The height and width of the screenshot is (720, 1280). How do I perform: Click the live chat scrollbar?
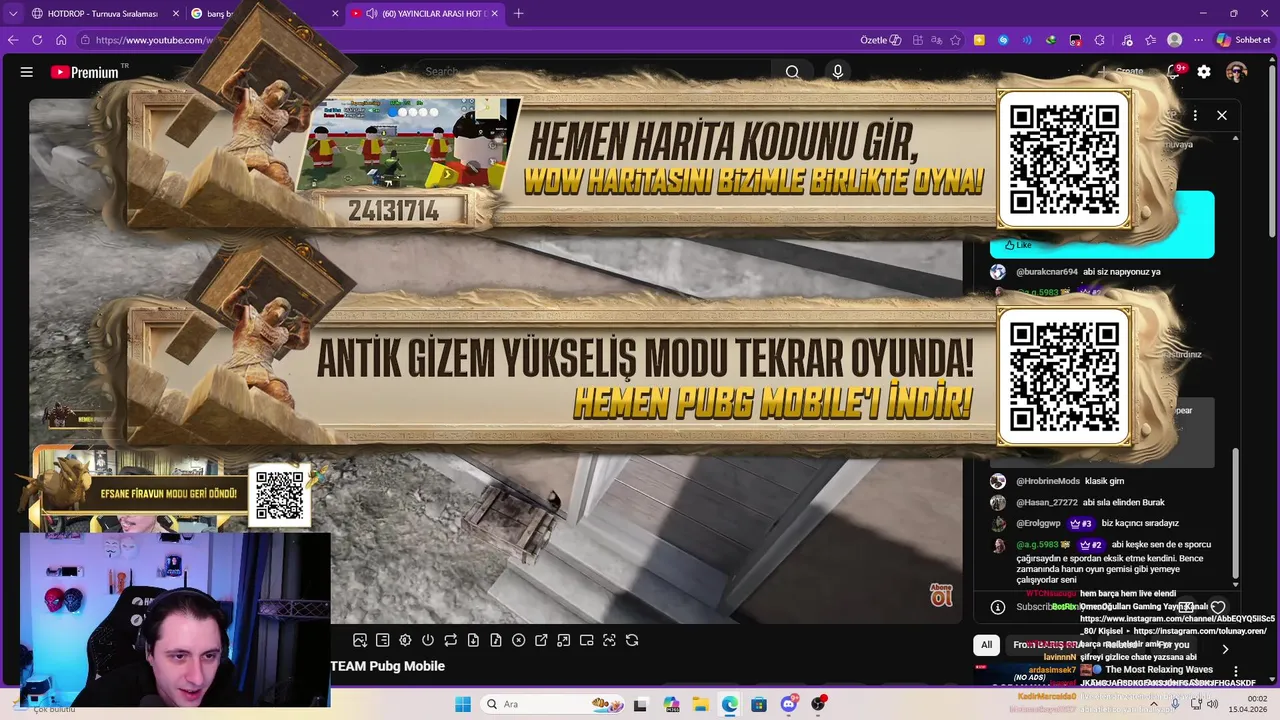1236,515
